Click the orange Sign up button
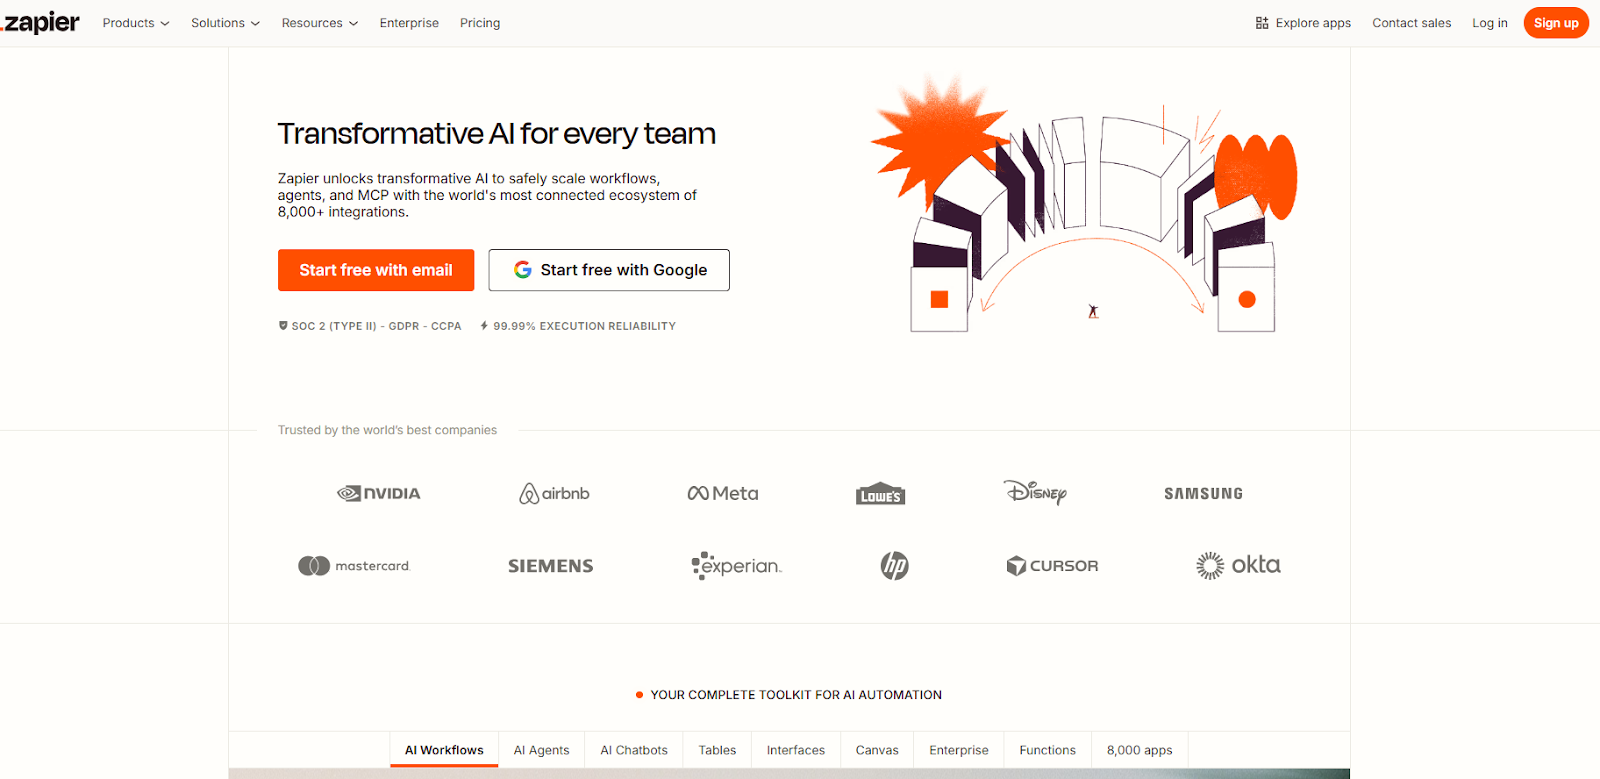 pyautogui.click(x=1556, y=23)
